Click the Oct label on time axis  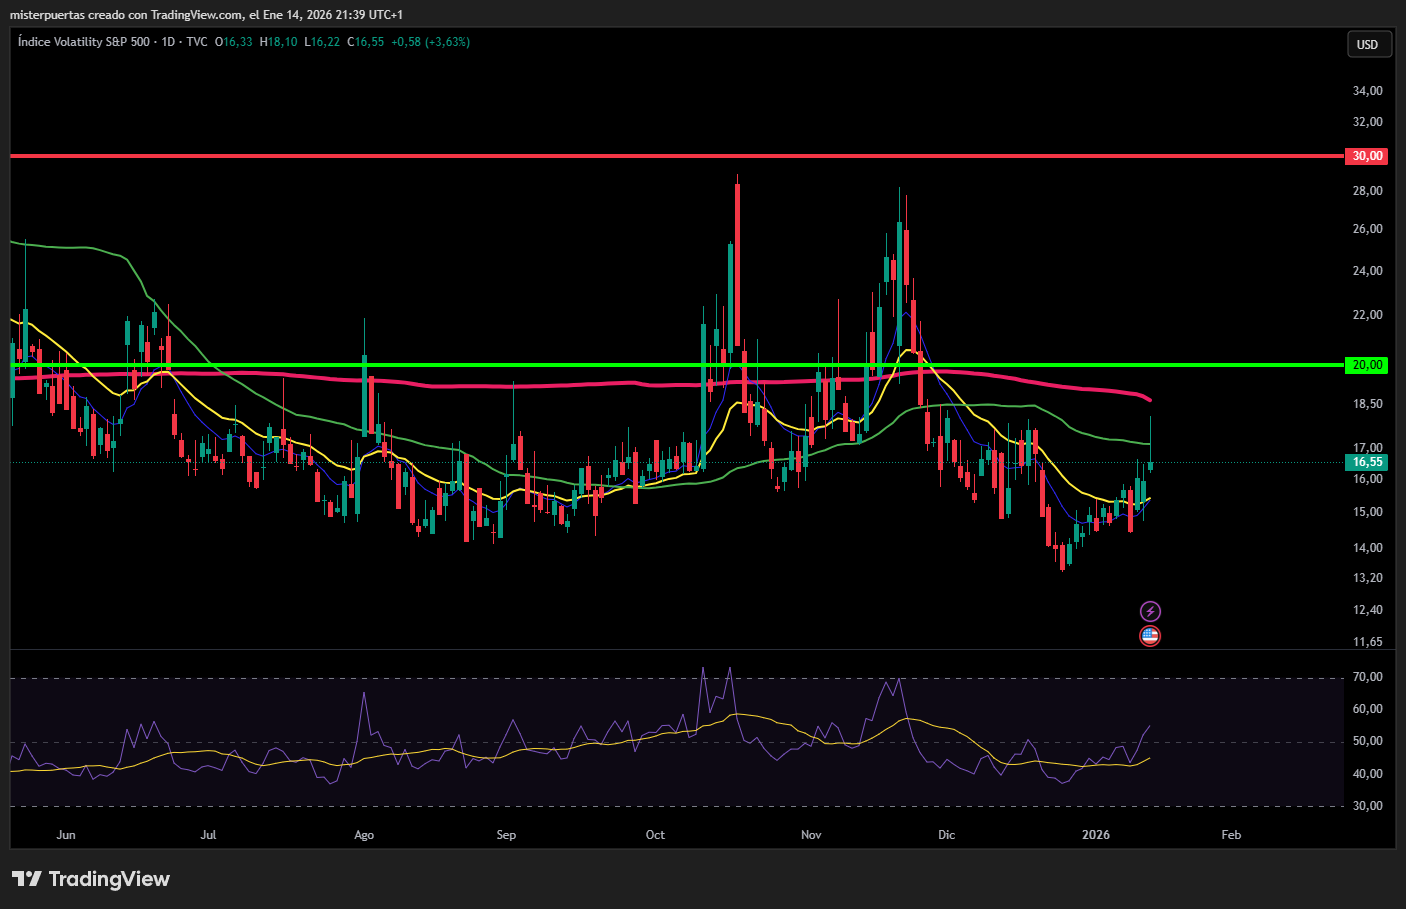pos(655,835)
